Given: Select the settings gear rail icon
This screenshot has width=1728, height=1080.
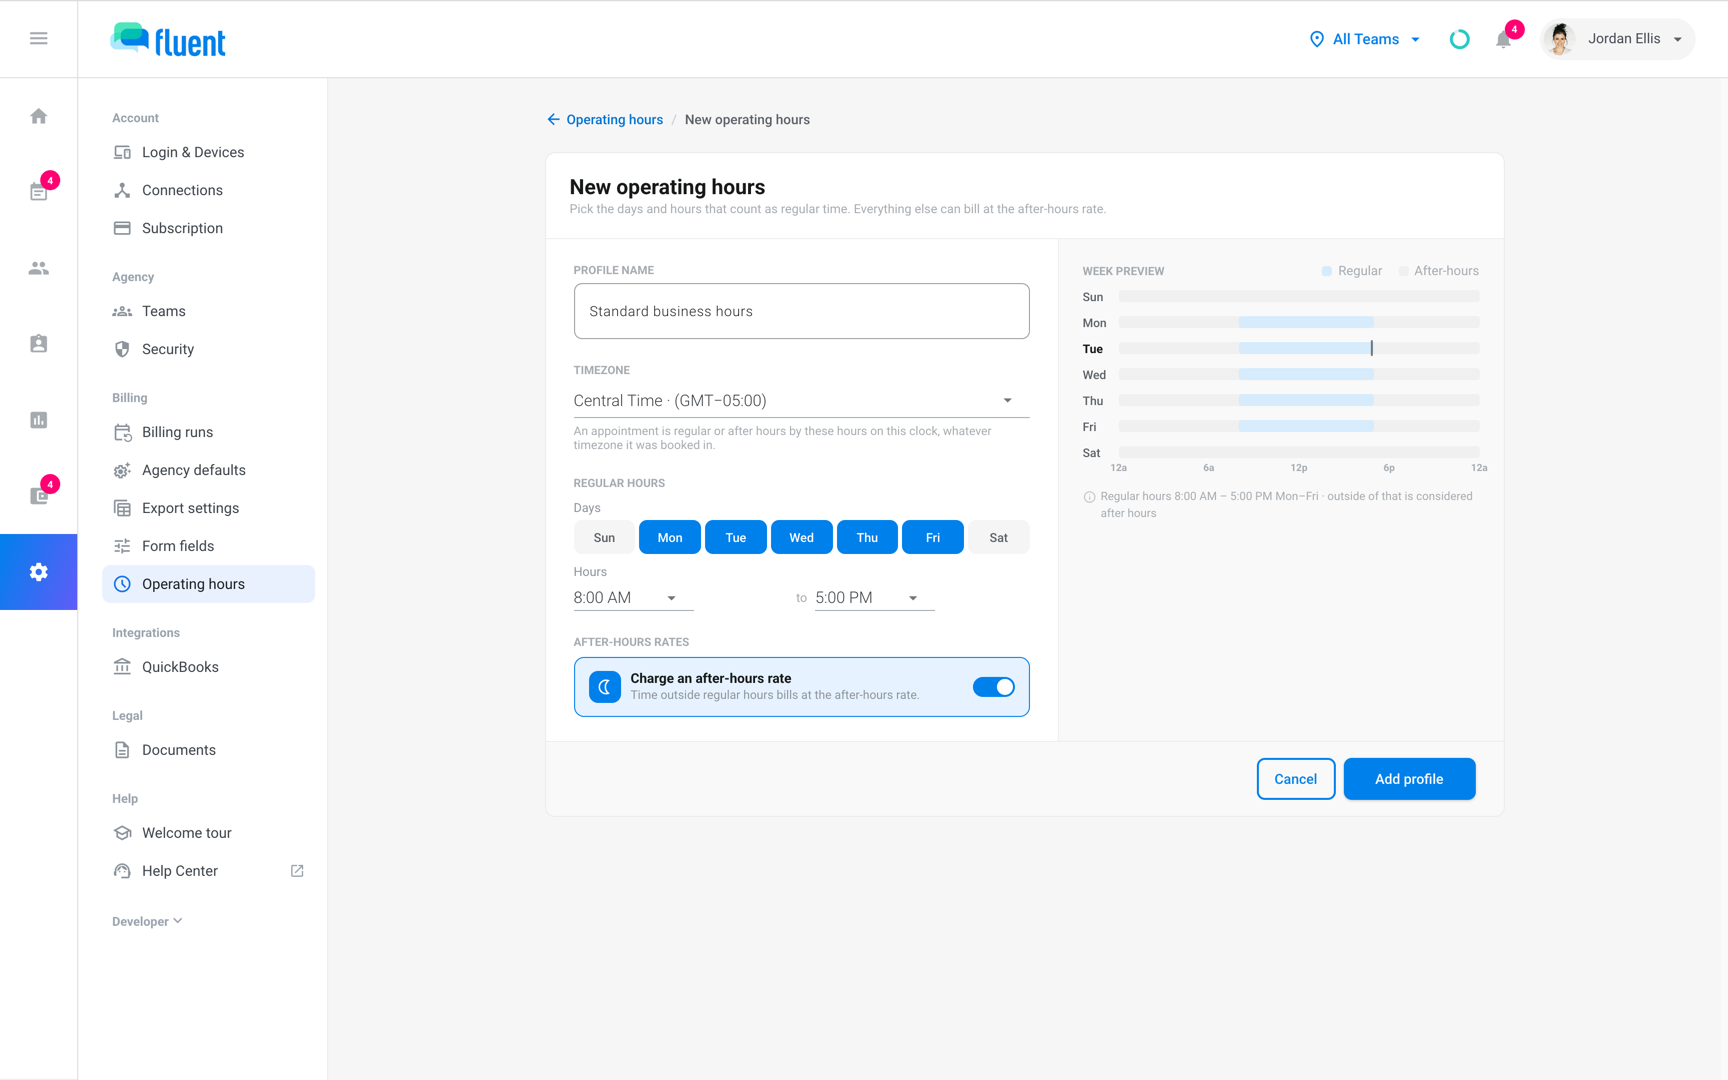Looking at the screenshot, I should 38,572.
